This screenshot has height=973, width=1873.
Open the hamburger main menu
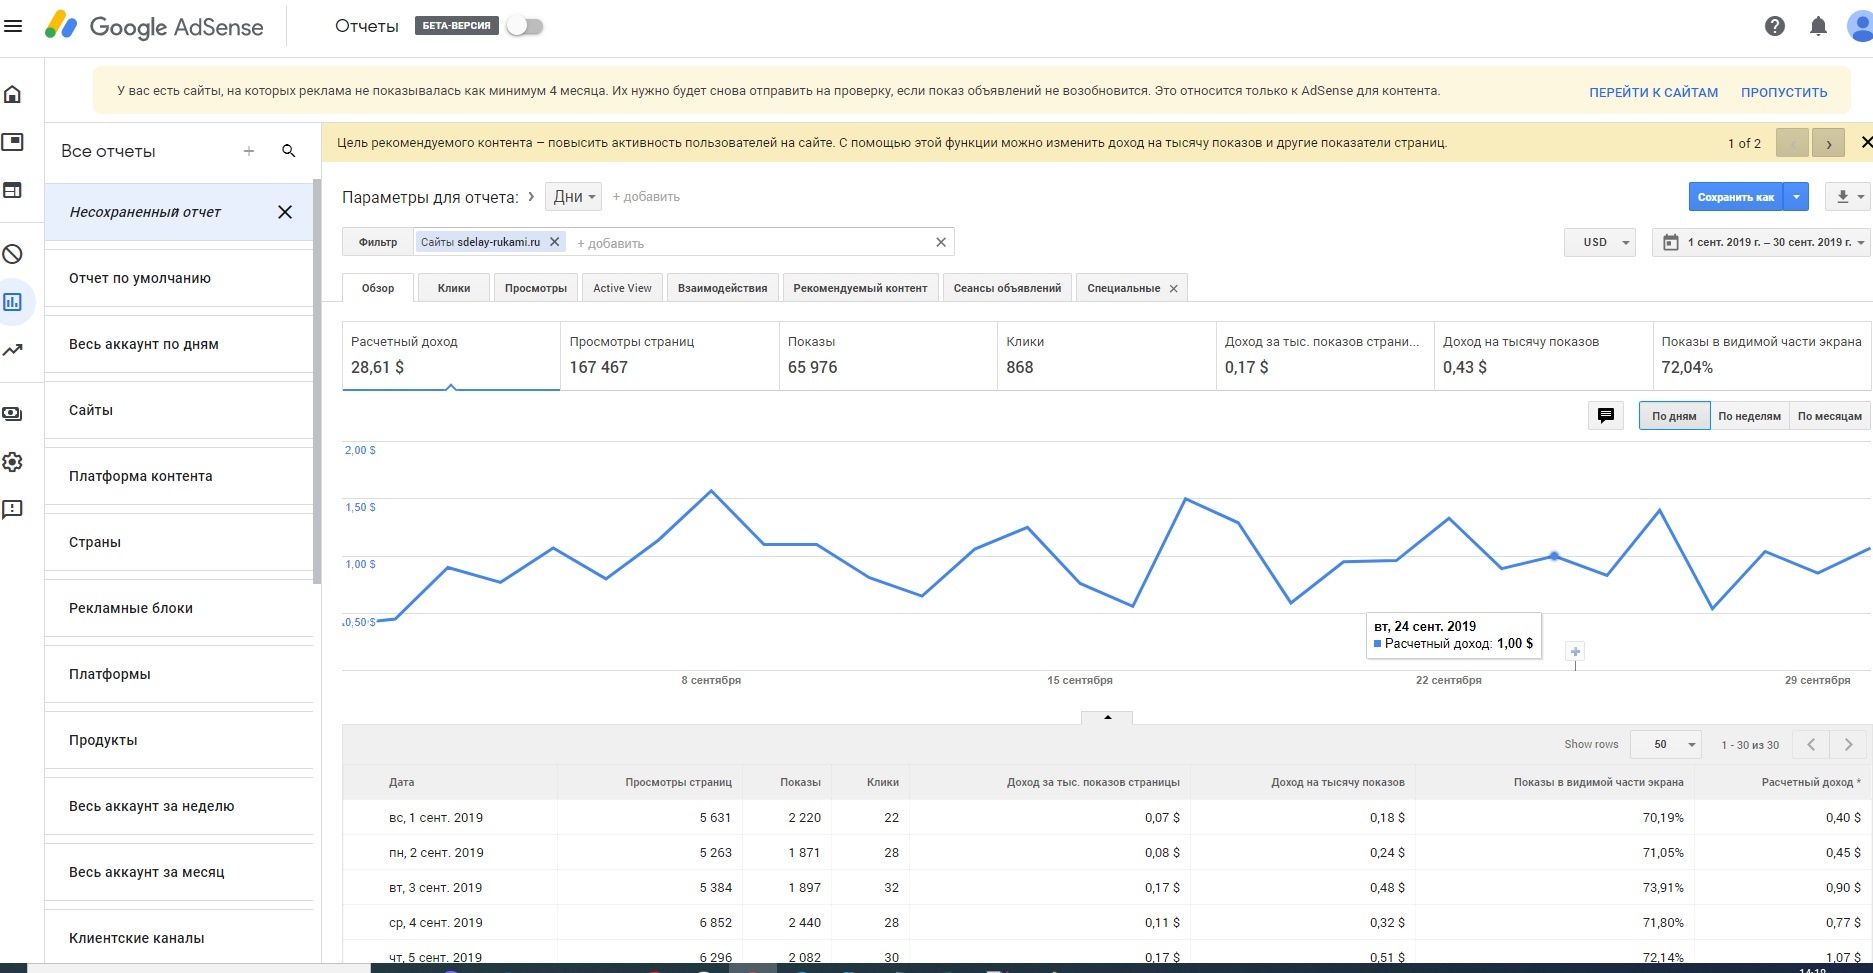tap(13, 26)
